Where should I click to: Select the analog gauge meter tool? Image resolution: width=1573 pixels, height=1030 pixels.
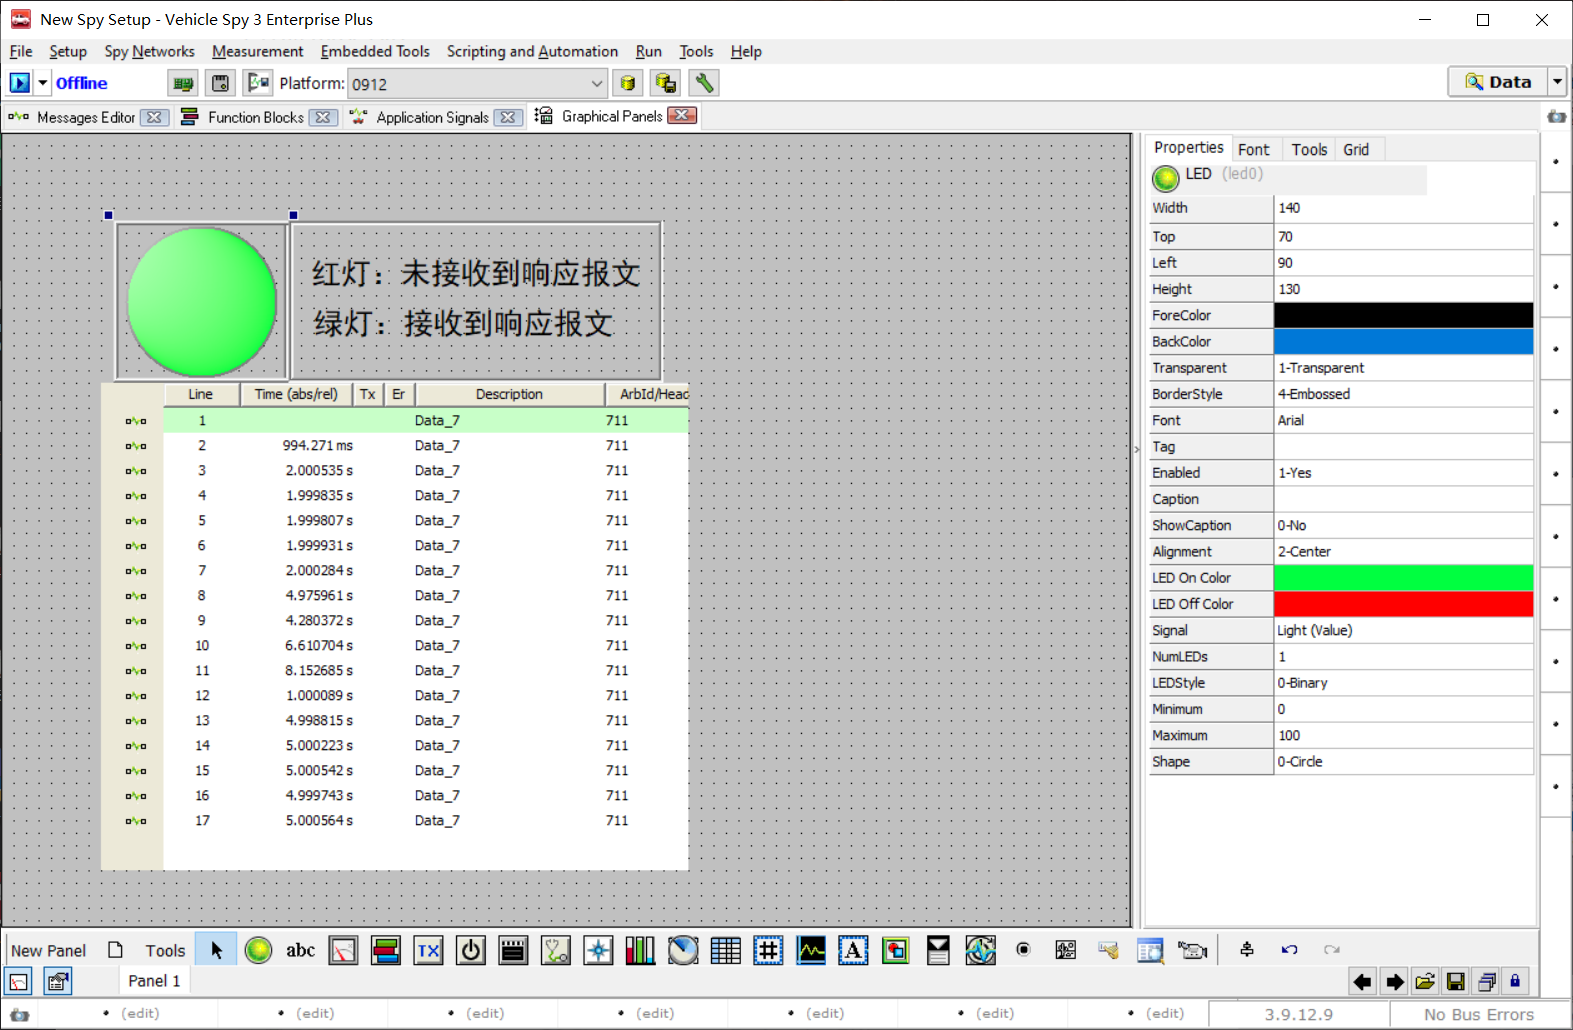(343, 950)
